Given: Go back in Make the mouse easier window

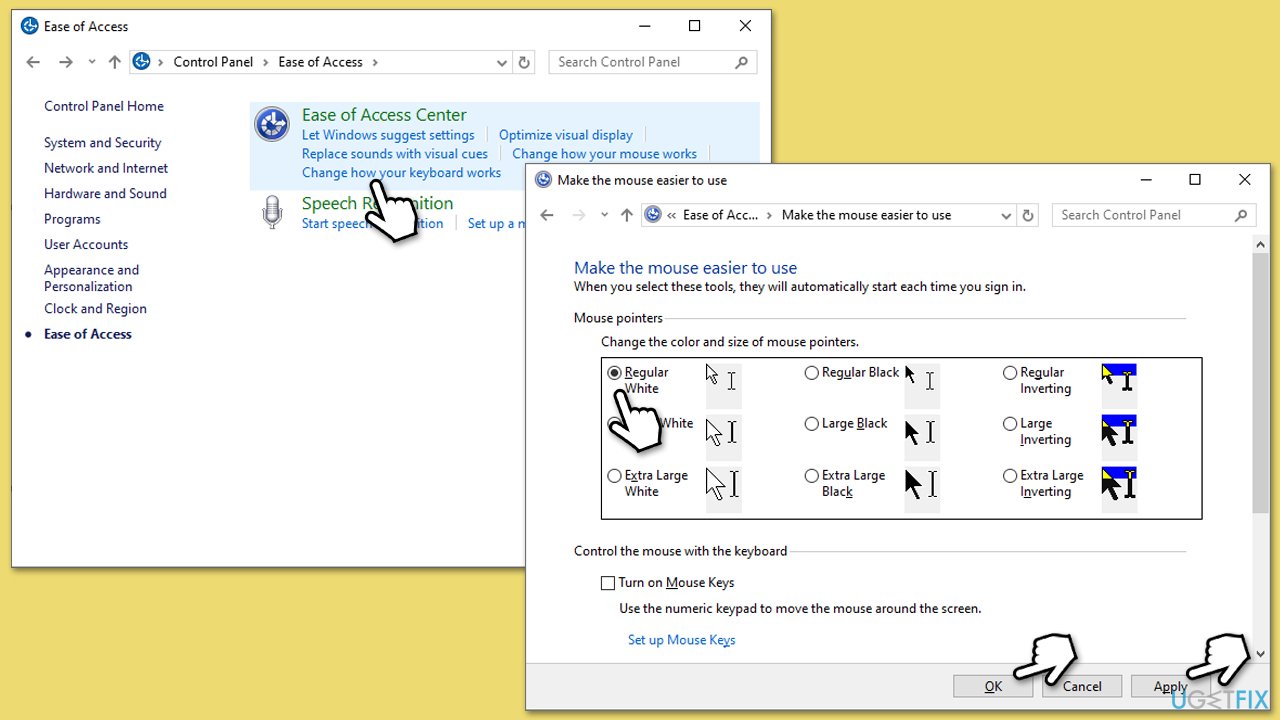Looking at the screenshot, I should (x=547, y=215).
